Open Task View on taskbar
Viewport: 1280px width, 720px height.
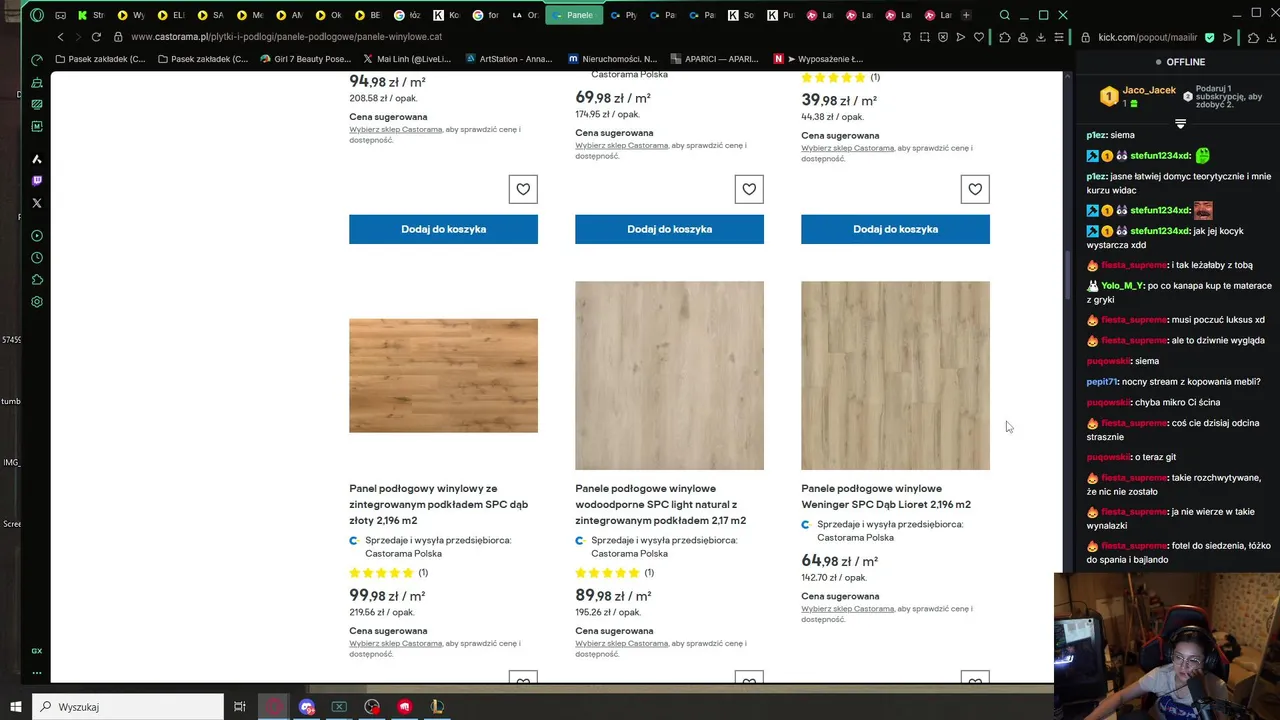coord(240,707)
